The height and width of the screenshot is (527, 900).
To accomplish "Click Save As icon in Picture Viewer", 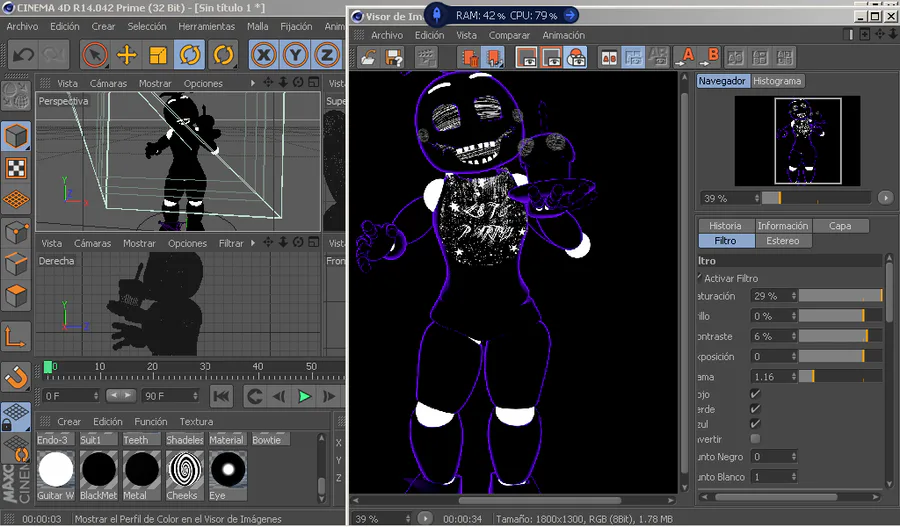I will tap(394, 57).
